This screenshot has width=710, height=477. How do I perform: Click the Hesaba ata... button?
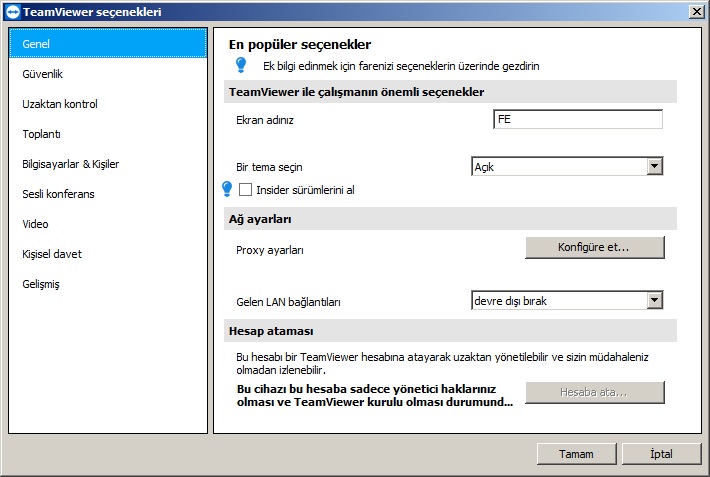click(x=595, y=392)
